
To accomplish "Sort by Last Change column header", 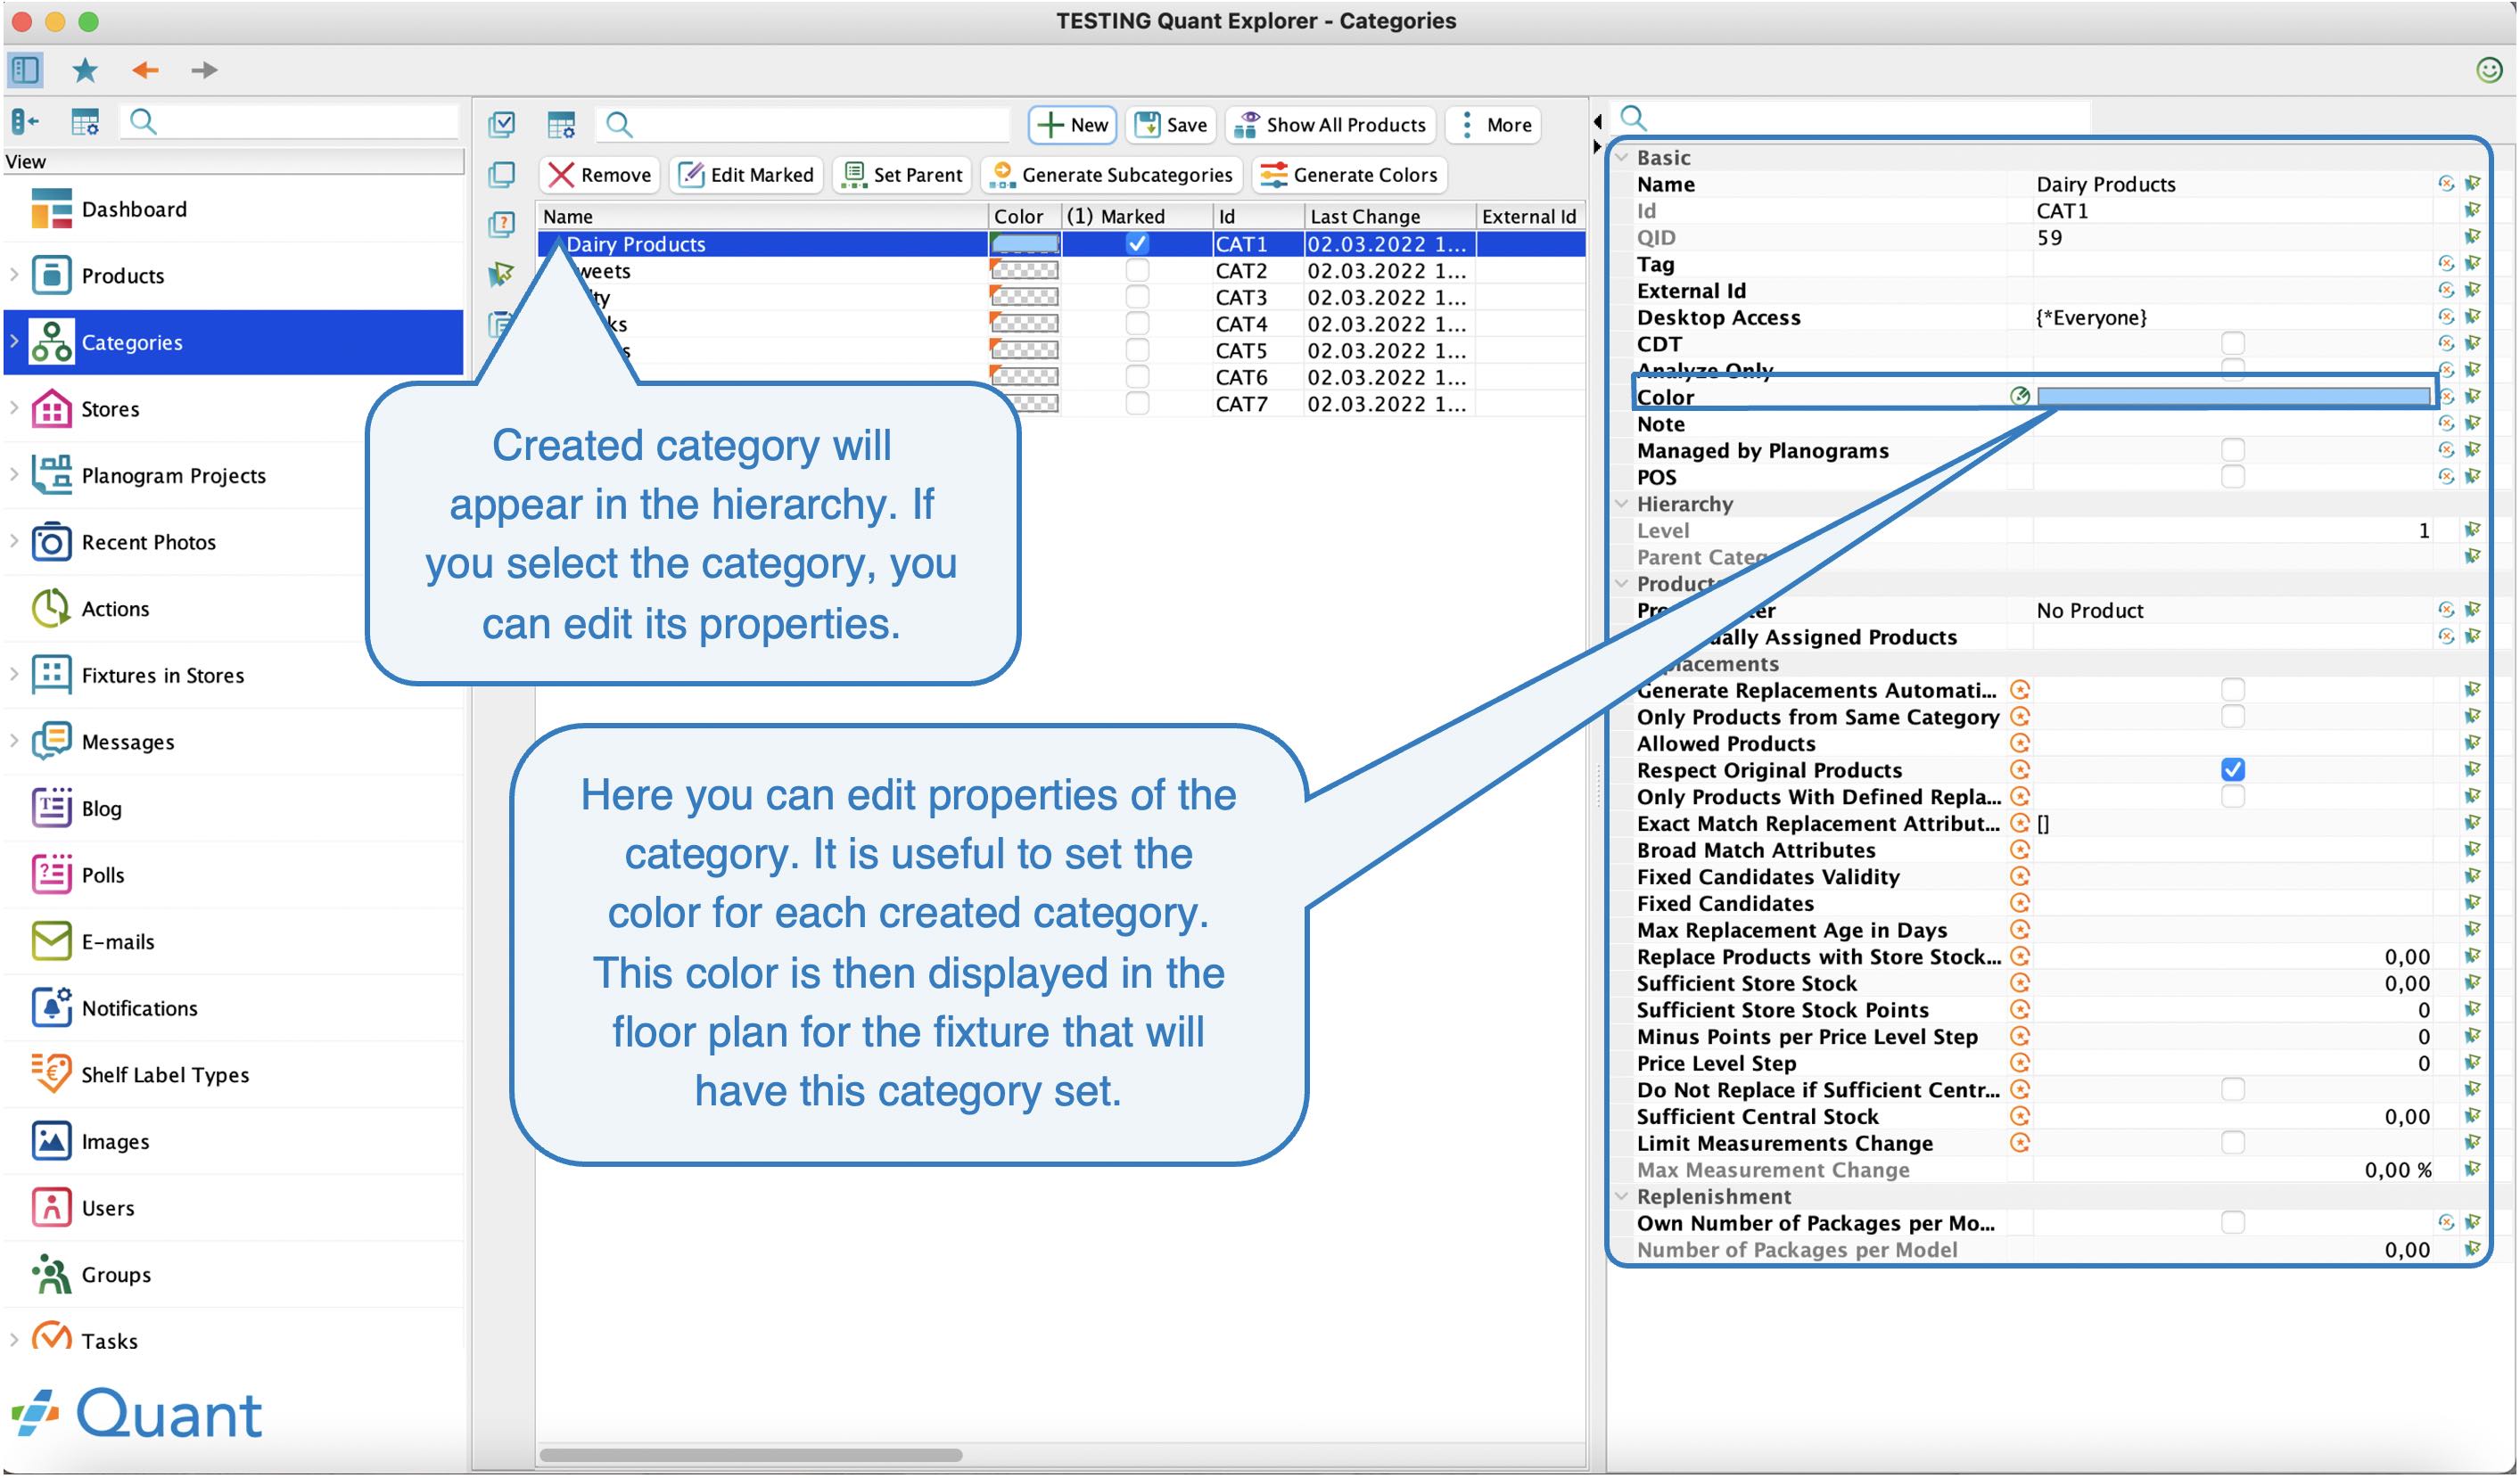I will pos(1390,216).
